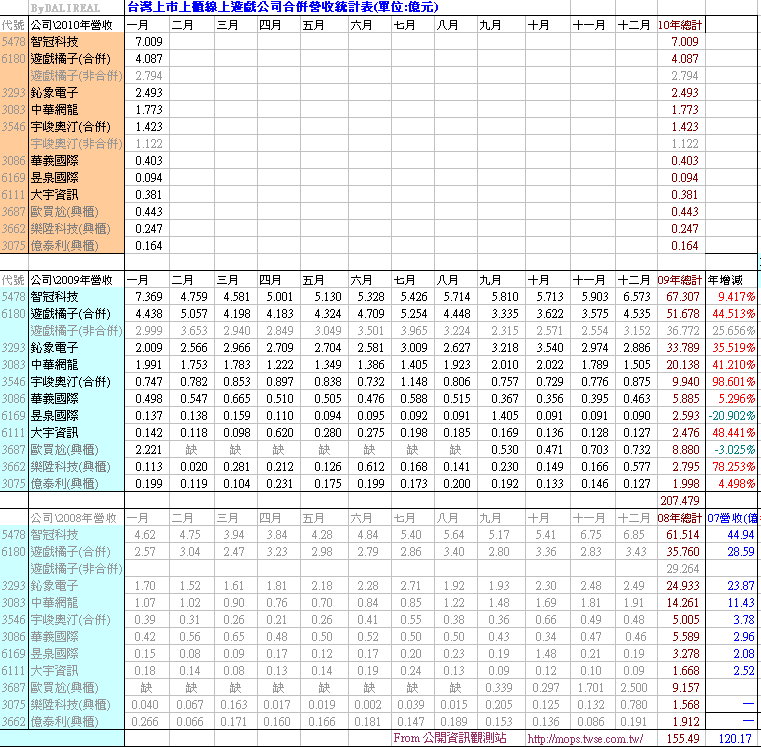Screen dimensions: 761x747
Task: Select the 2009 January value 7.369
Action: 149,297
